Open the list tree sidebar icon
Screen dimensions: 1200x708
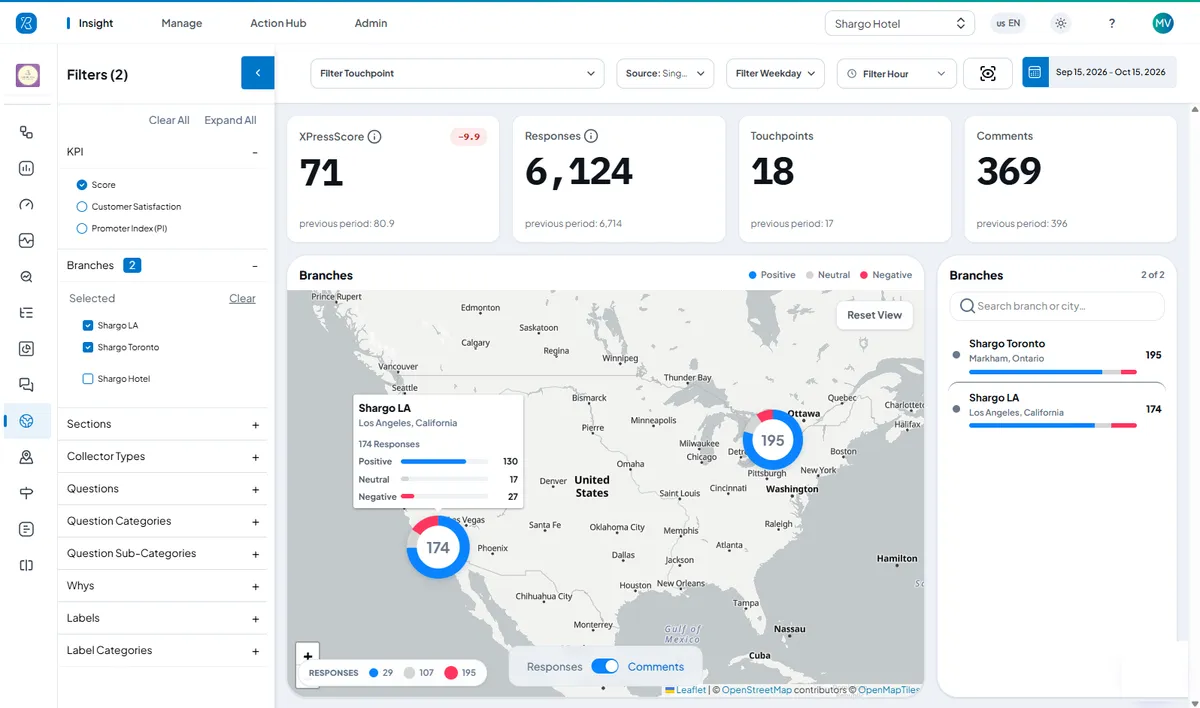27,313
